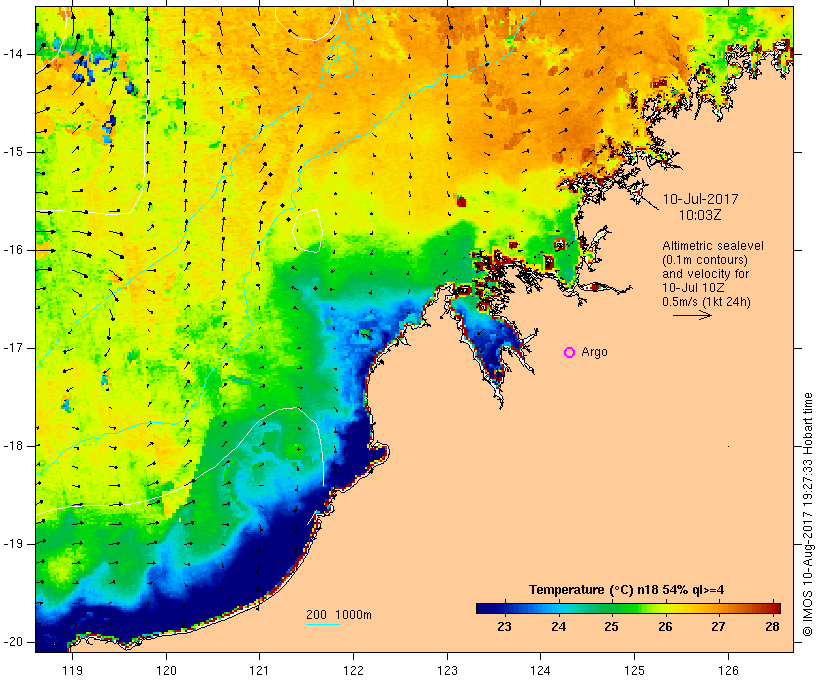The image size is (820, 680).
Task: Click the 'Altimetric sealevel' caption line
Action: click(x=713, y=246)
